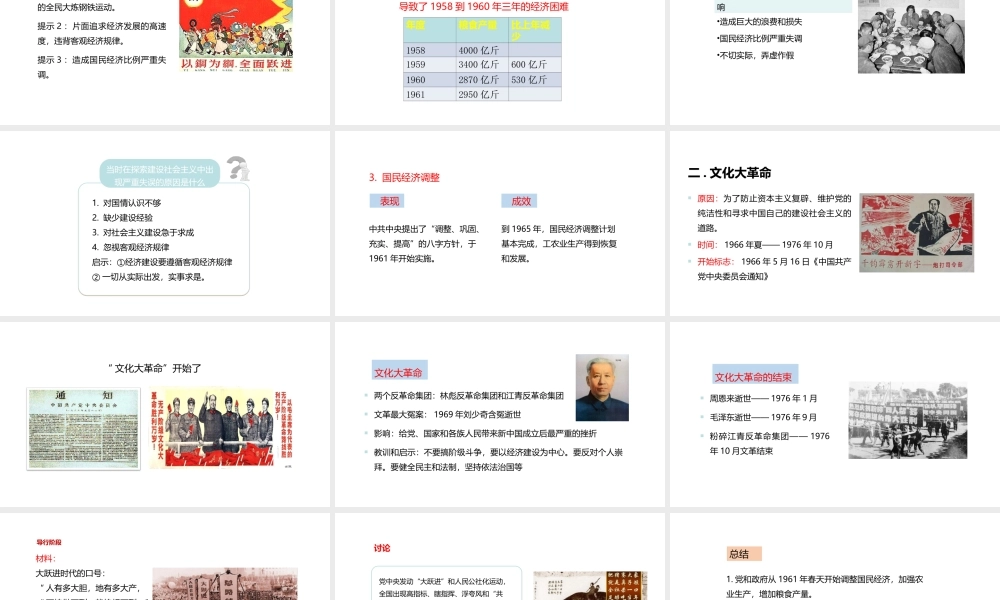
Task: Select bullet '不切实际，弄虚作假'
Action: coord(755,55)
